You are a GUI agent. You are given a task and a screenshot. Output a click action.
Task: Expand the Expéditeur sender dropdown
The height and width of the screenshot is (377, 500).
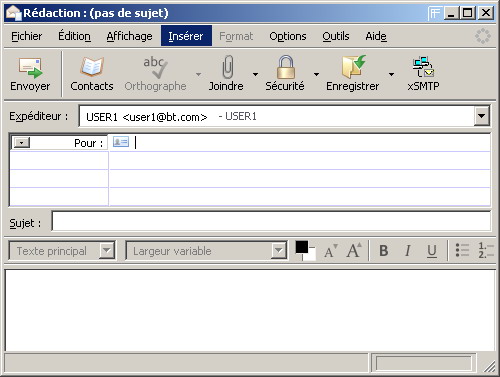481,116
